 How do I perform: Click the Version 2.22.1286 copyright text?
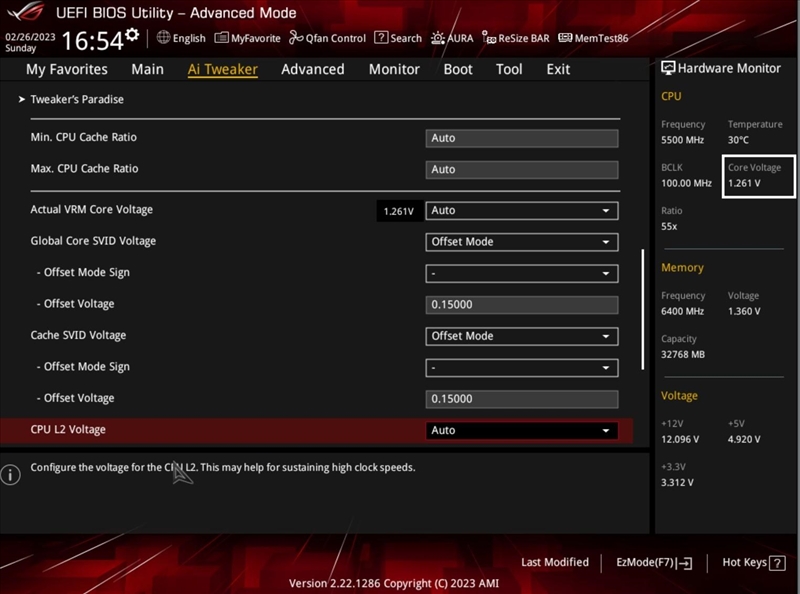pyautogui.click(x=394, y=583)
